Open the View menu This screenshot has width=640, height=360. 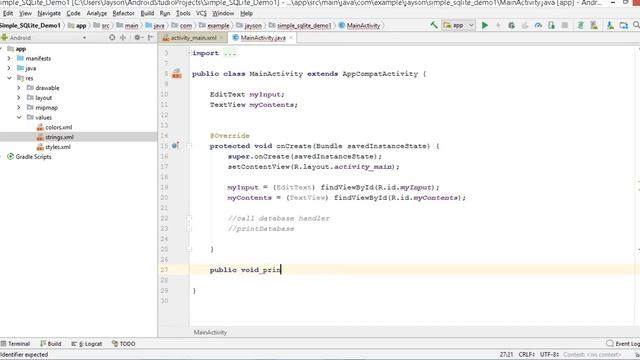pos(25,13)
